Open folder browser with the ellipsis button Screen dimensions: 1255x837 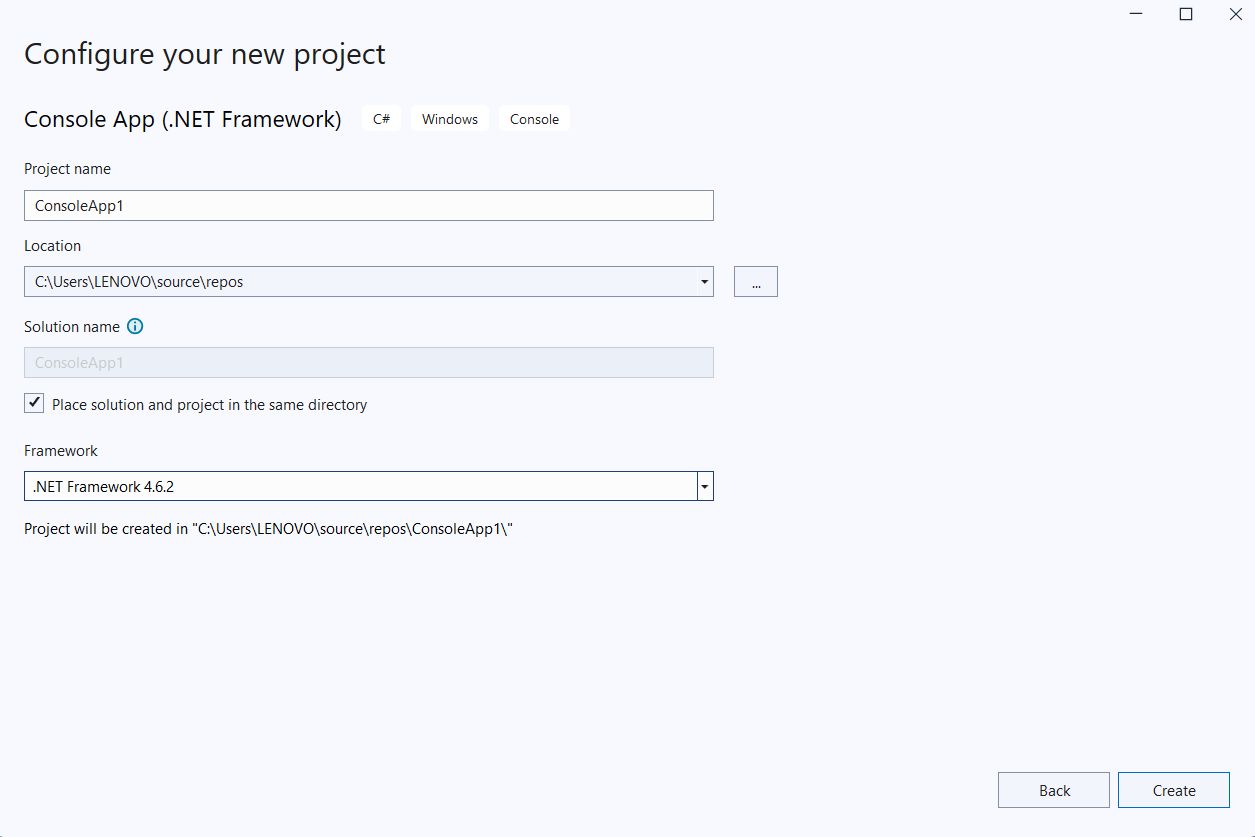click(x=755, y=282)
